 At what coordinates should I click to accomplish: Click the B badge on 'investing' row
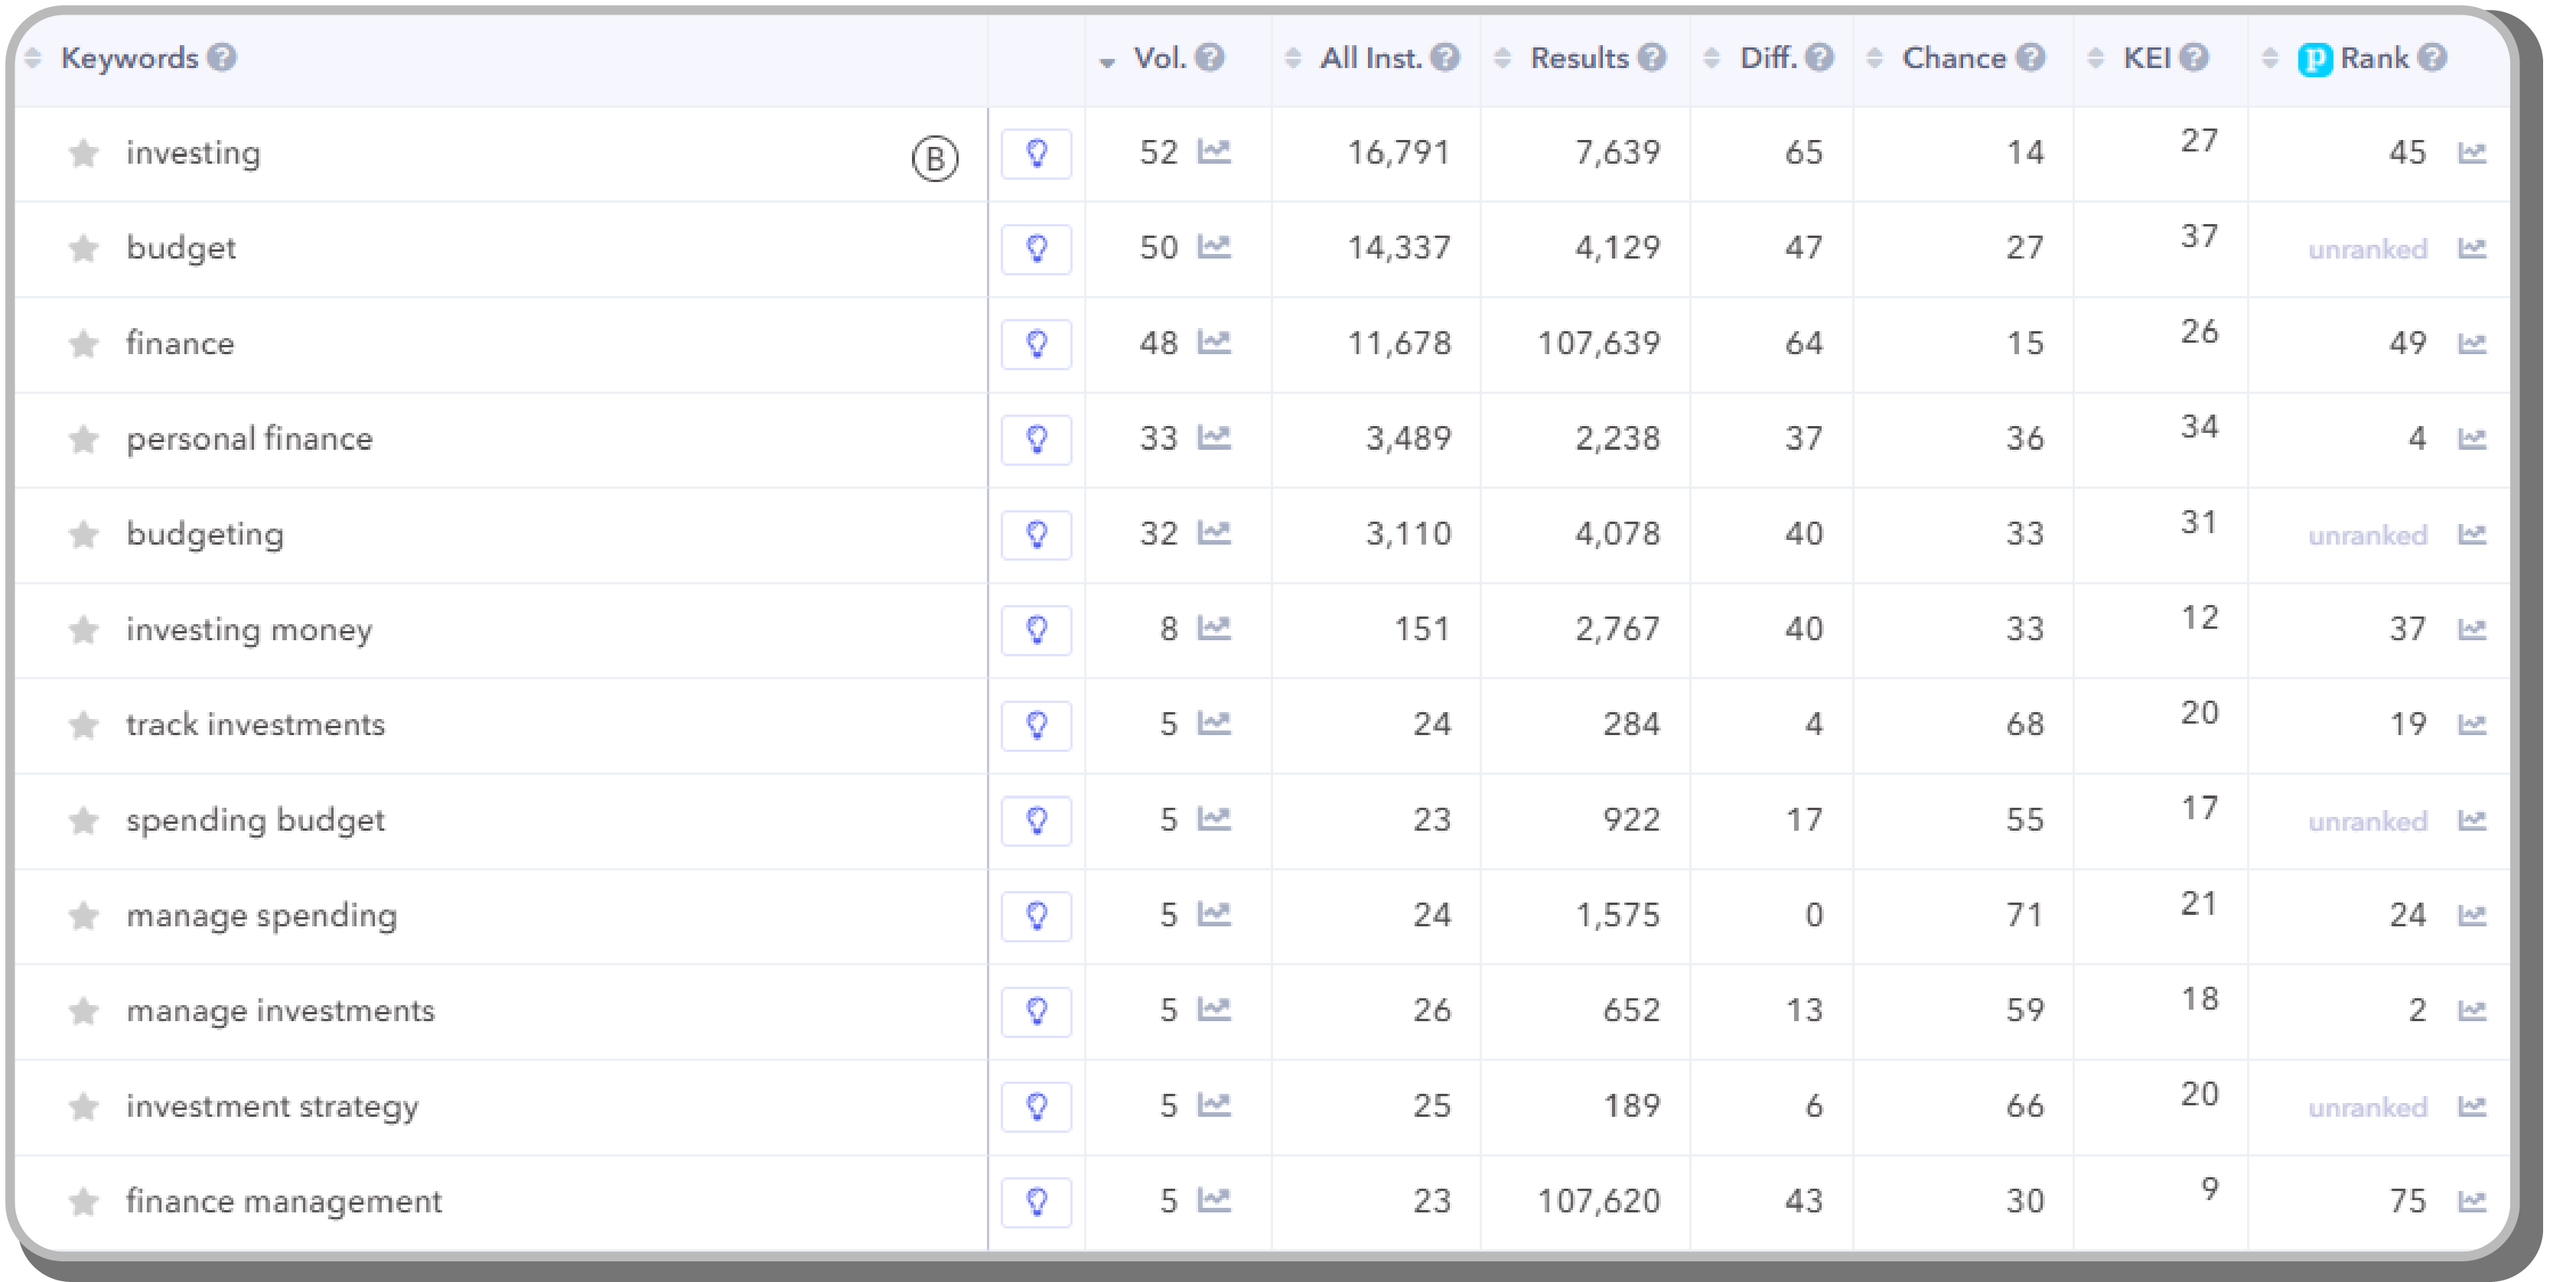[935, 159]
